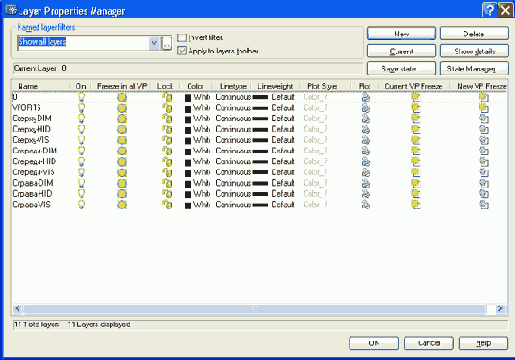Image resolution: width=515 pixels, height=360 pixels.
Task: Click the New layer button
Action: pos(401,34)
